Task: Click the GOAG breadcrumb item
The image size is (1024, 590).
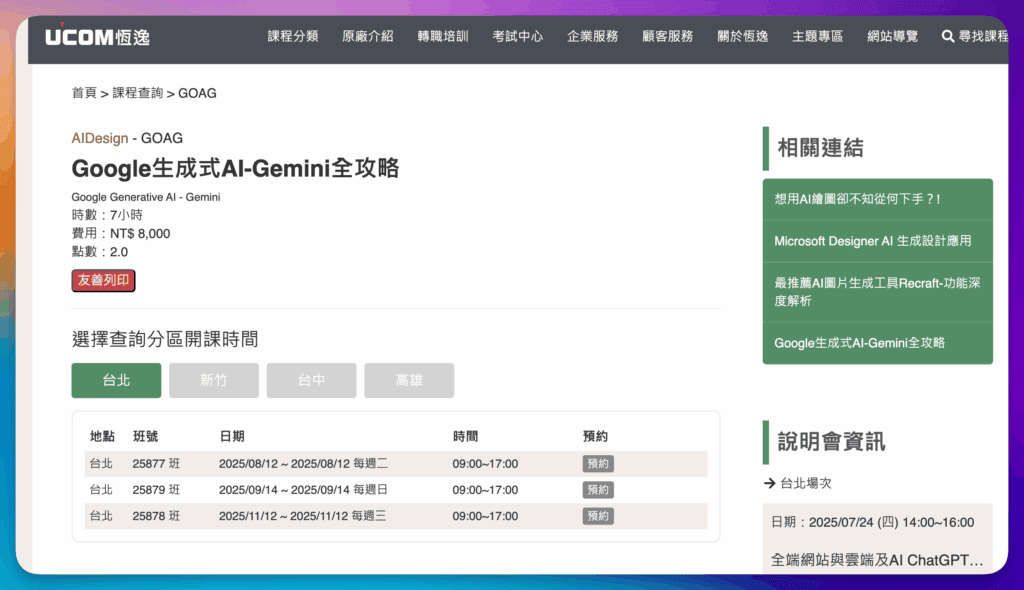Action: click(197, 93)
